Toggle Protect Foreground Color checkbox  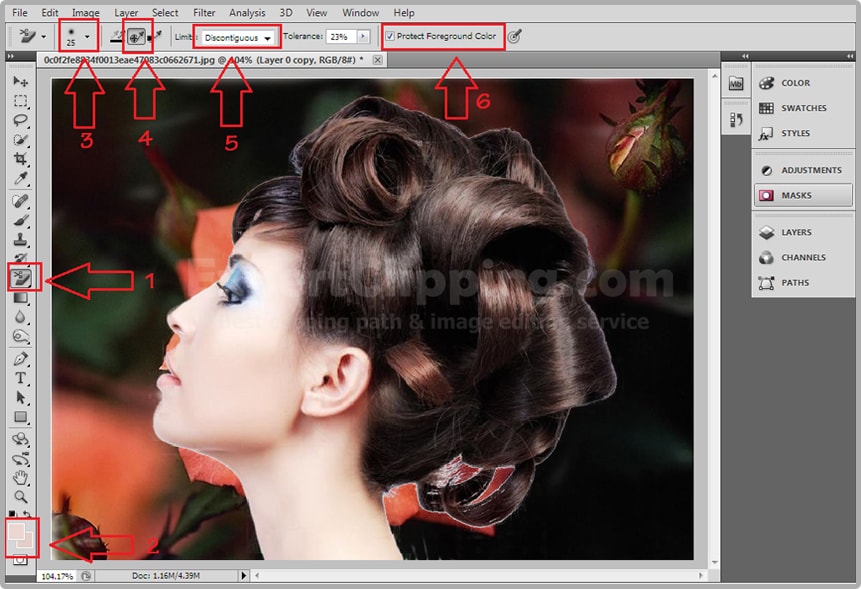pyautogui.click(x=390, y=37)
